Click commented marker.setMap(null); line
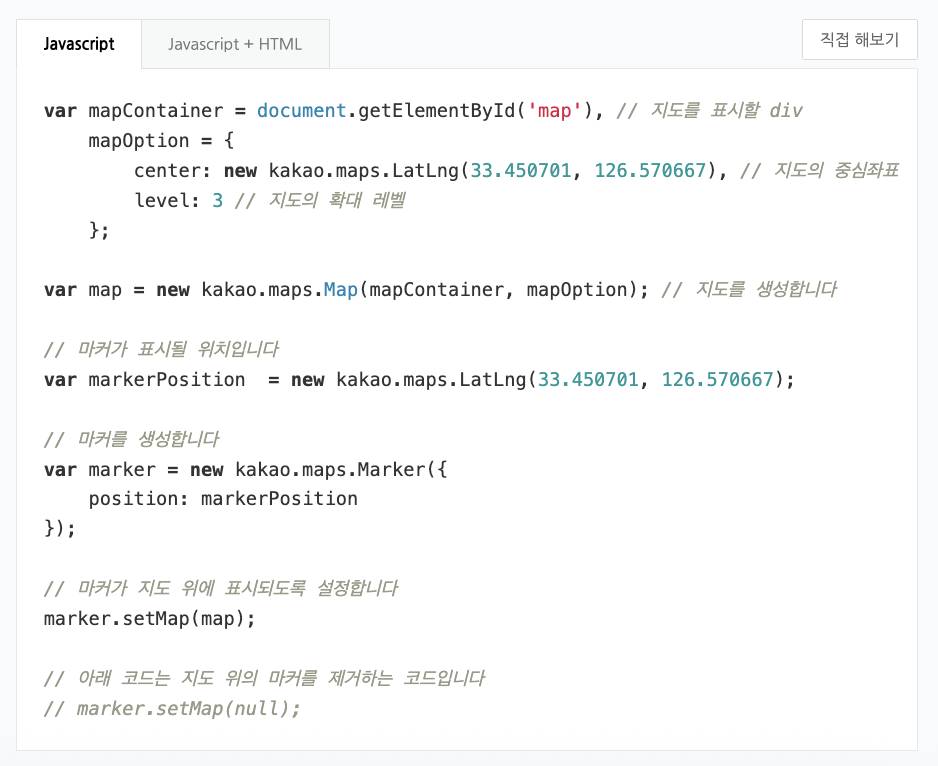 (172, 709)
